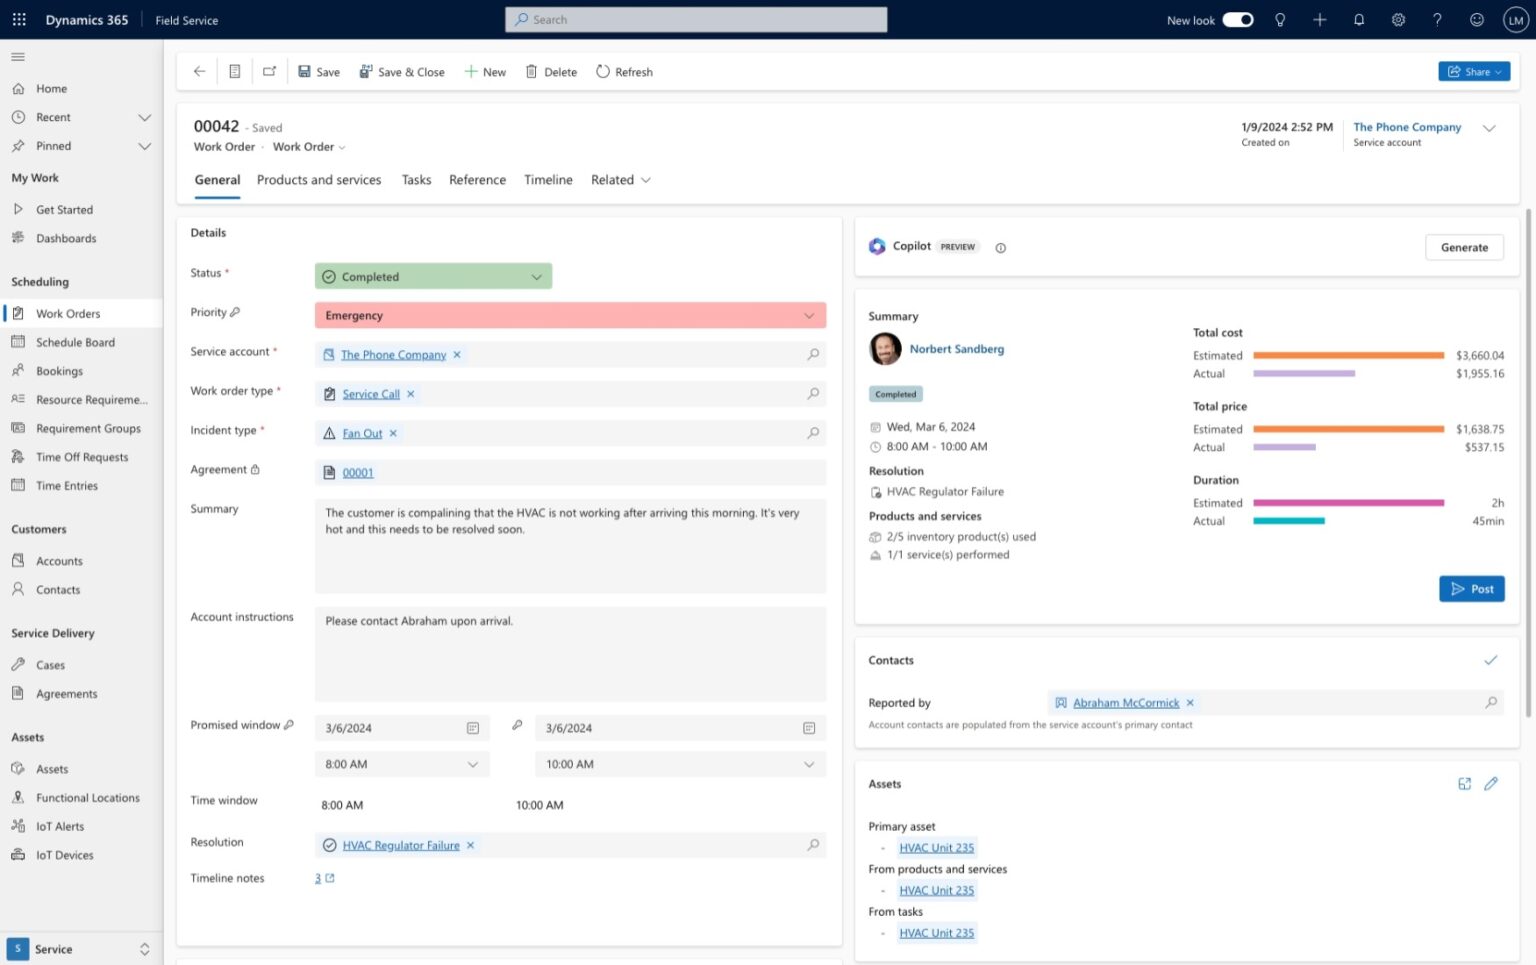The width and height of the screenshot is (1536, 965).
Task: Open IoT Alerts in the Assets section
Action: [x=58, y=826]
